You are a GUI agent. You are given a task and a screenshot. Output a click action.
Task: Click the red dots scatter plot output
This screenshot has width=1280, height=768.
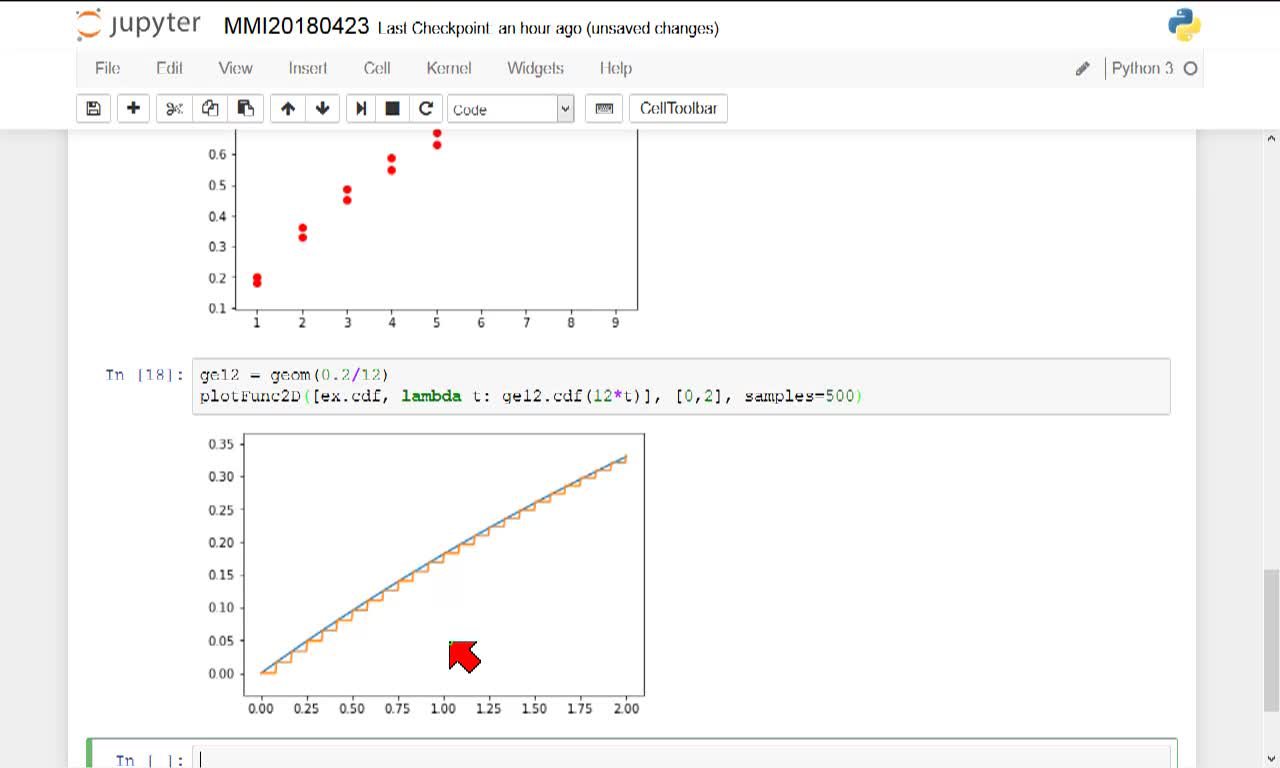424,230
